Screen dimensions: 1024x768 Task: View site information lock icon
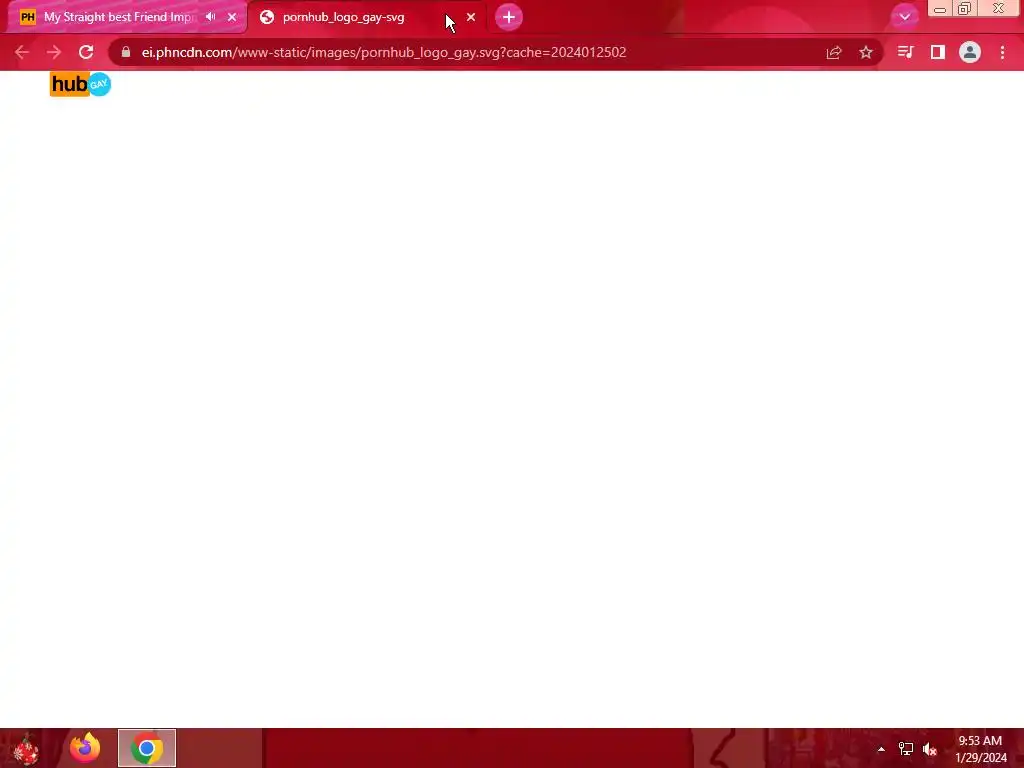126,52
